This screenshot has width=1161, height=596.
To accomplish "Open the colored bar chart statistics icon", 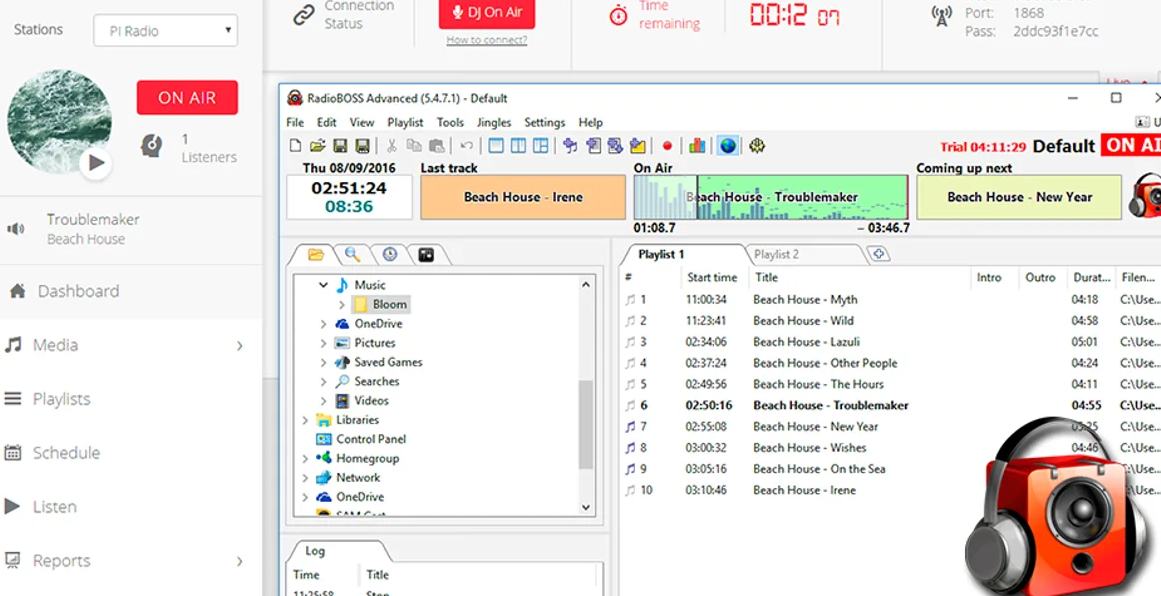I will (x=697, y=146).
